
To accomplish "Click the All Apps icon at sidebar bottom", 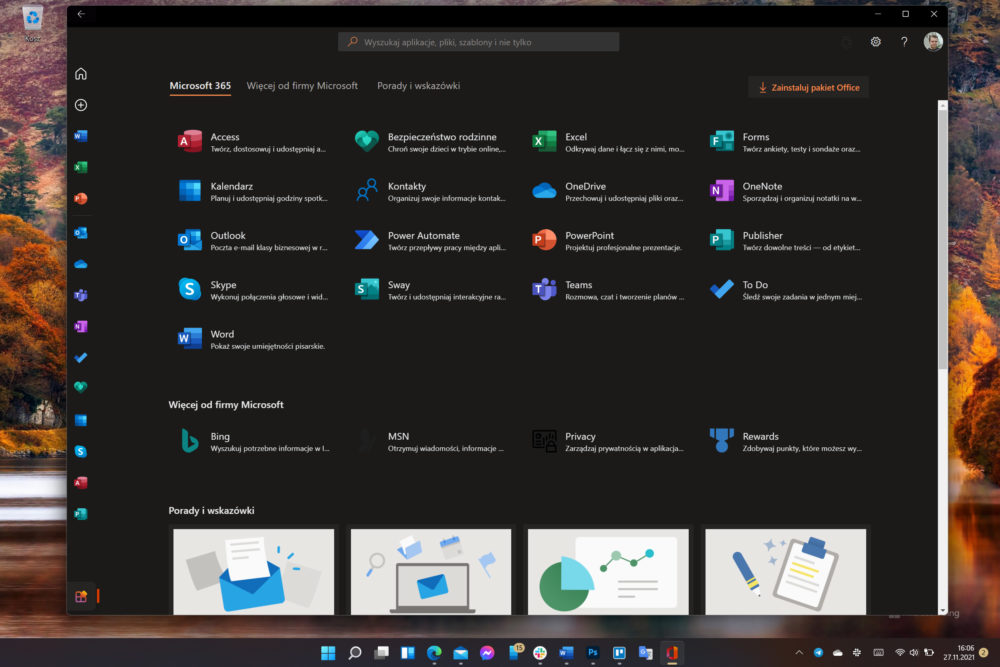I will pyautogui.click(x=81, y=597).
